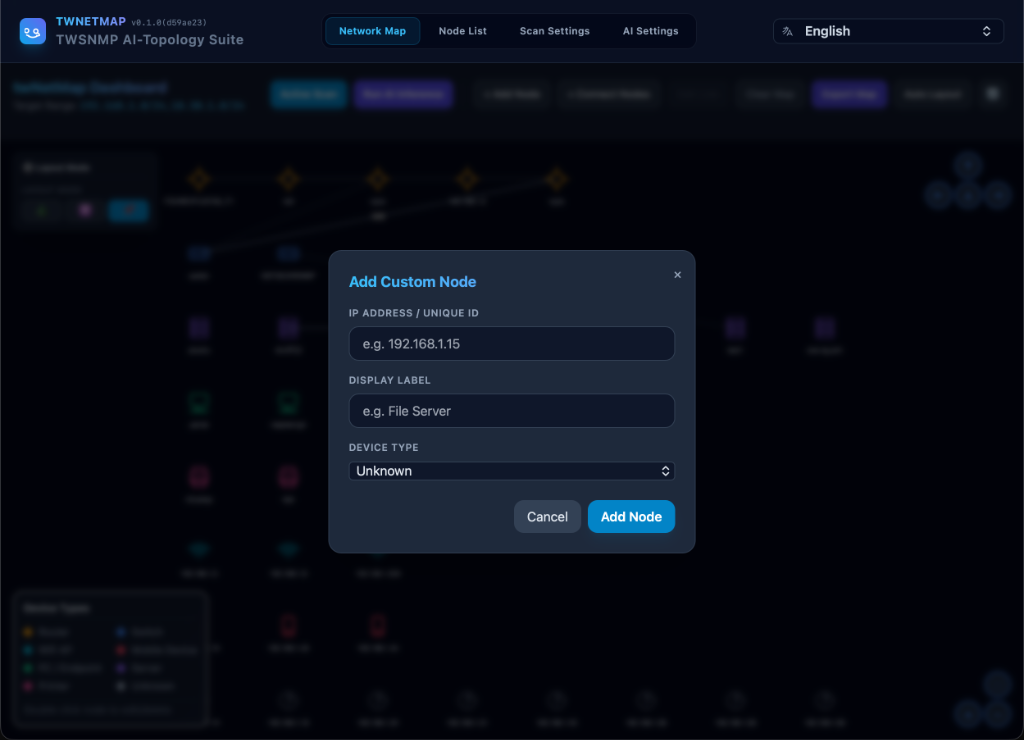The width and height of the screenshot is (1024, 740).
Task: Click the TWNETMAP smiley logo icon
Action: (33, 31)
